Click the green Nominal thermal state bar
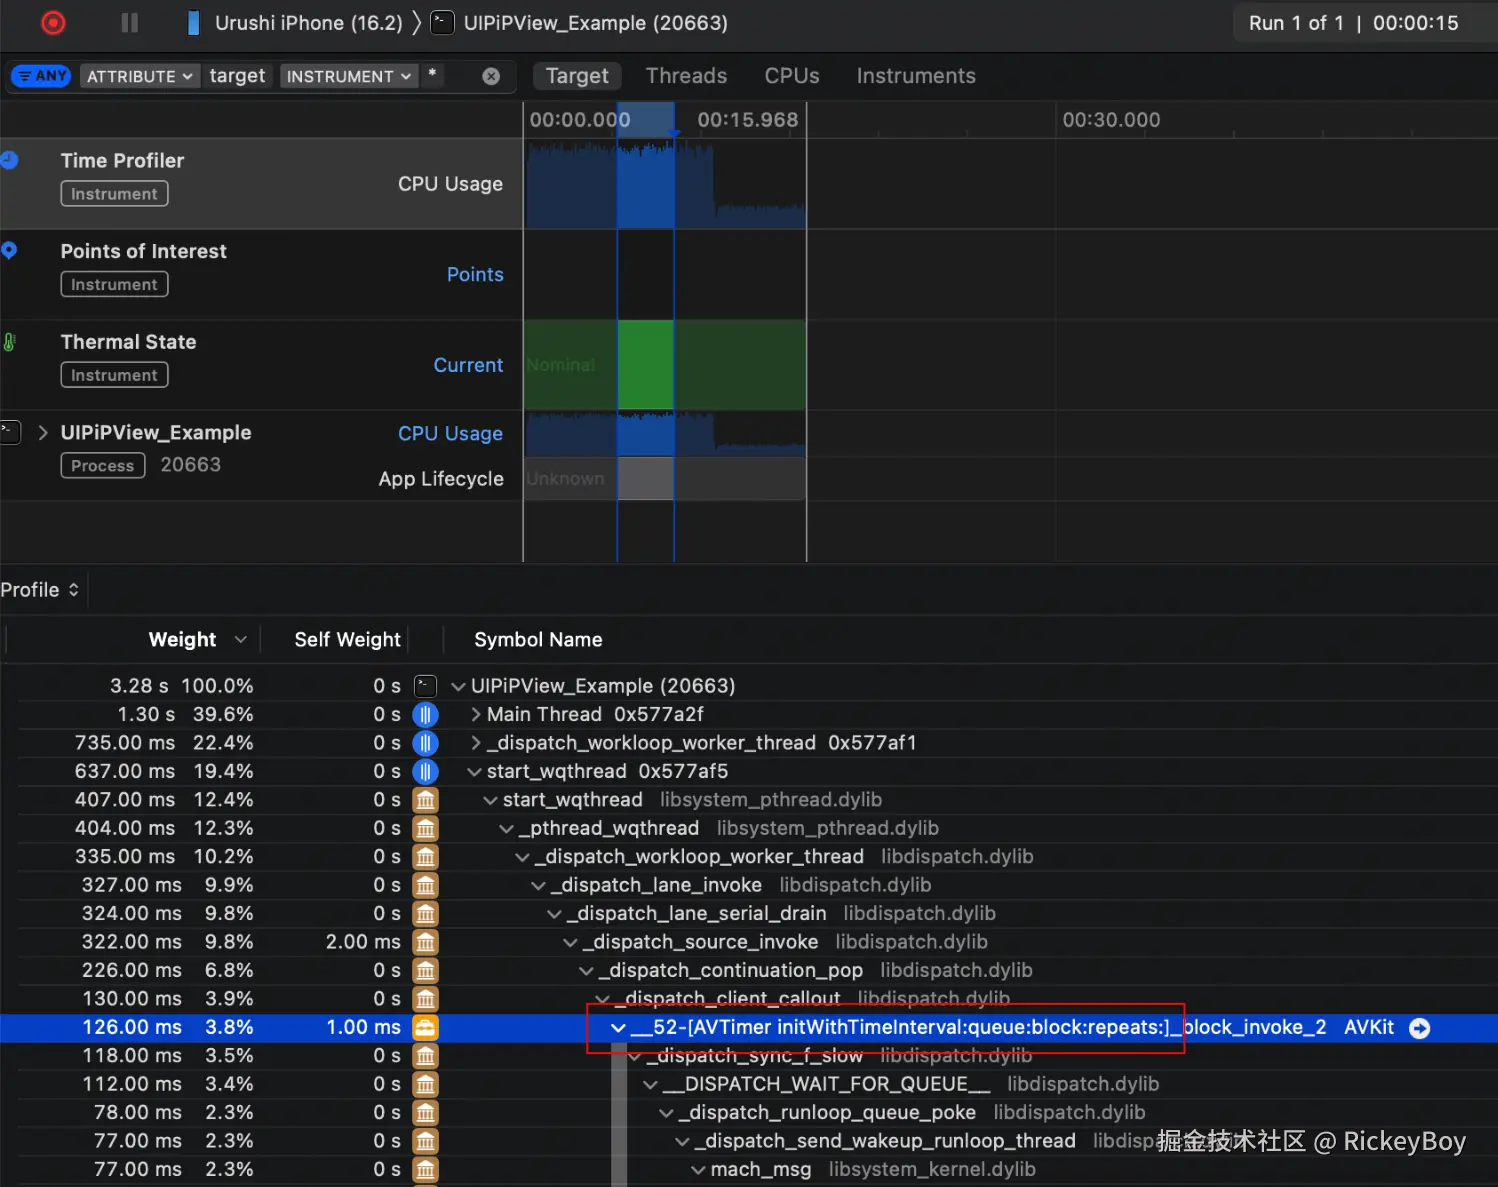Image resolution: width=1498 pixels, height=1187 pixels. click(x=664, y=365)
